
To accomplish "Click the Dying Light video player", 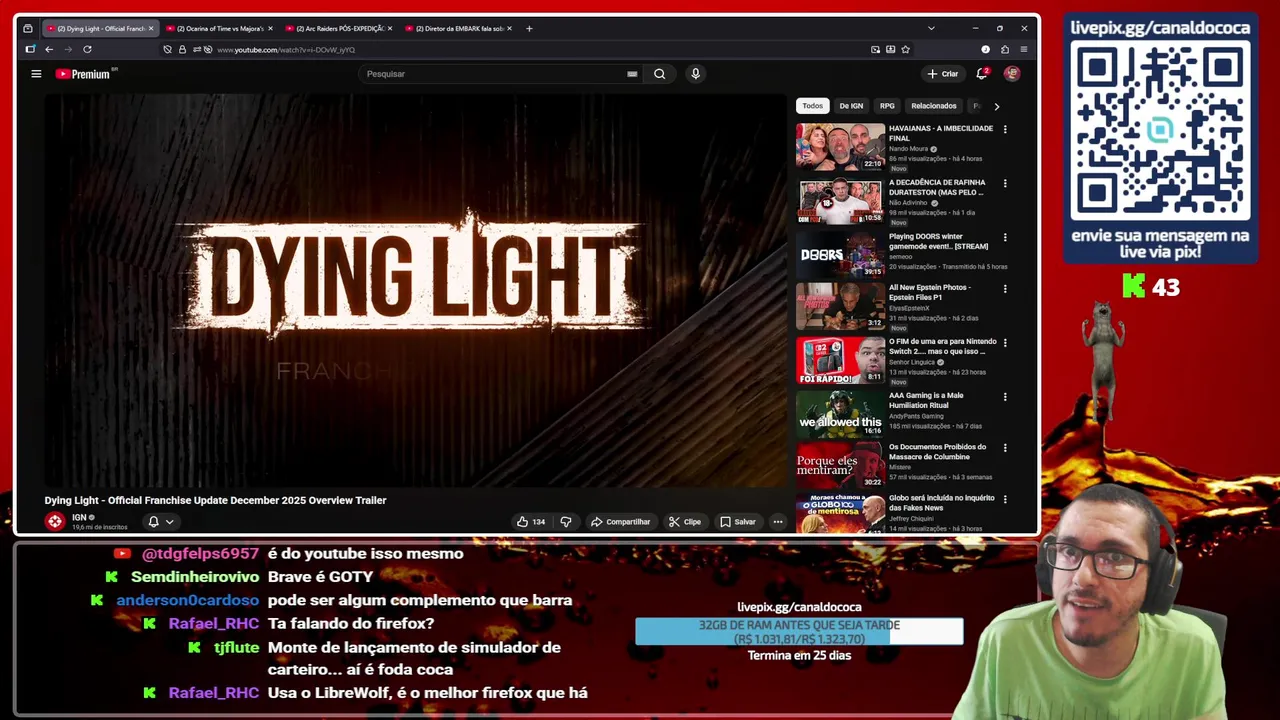I will [416, 290].
